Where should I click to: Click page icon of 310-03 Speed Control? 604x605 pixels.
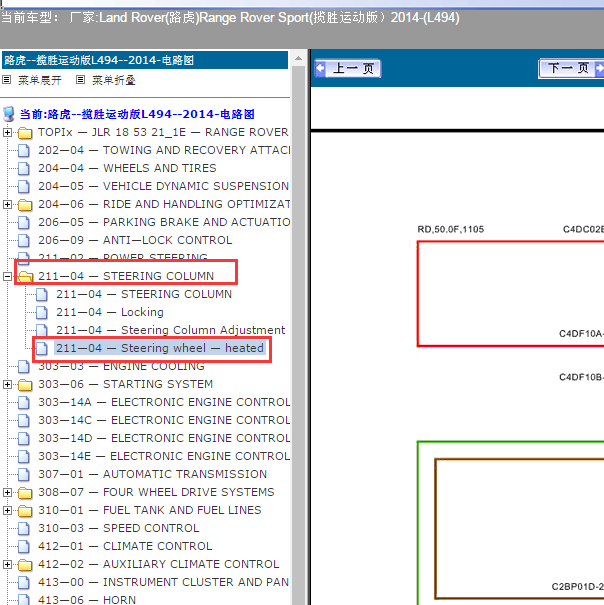click(24, 529)
